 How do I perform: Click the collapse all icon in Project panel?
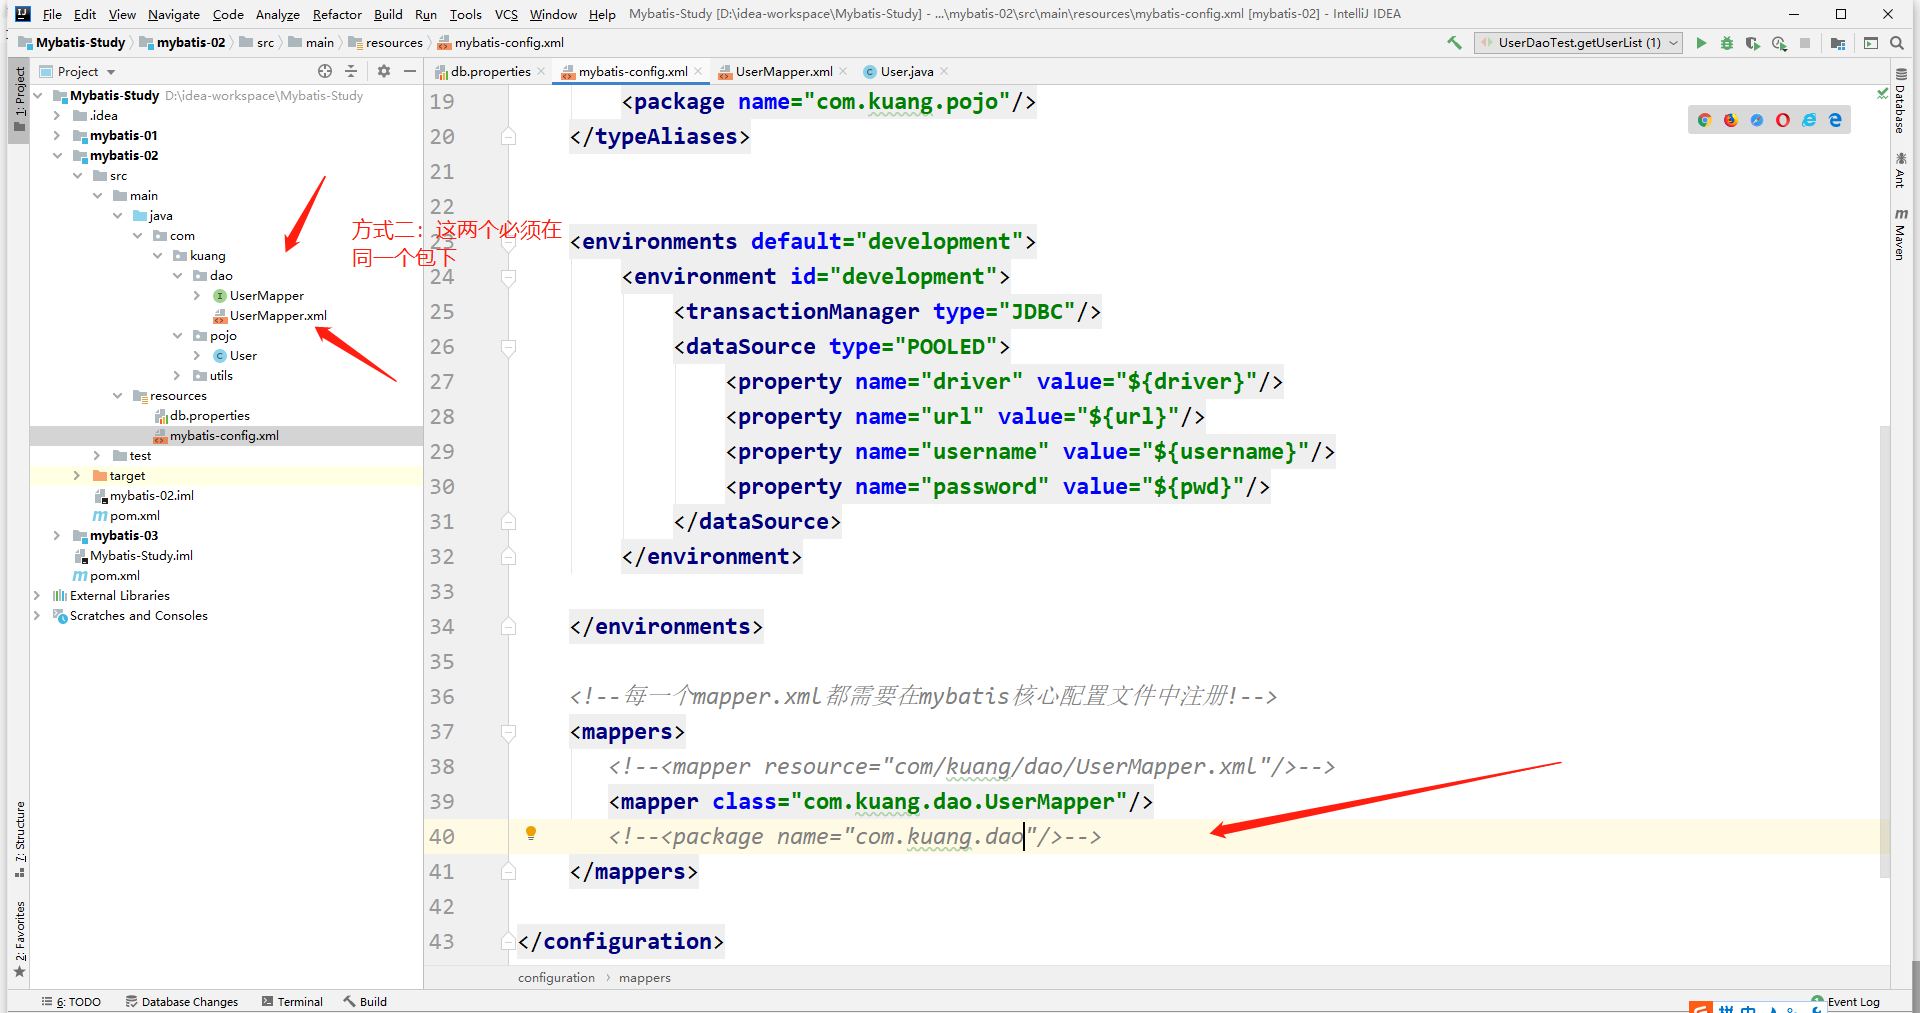tap(351, 71)
